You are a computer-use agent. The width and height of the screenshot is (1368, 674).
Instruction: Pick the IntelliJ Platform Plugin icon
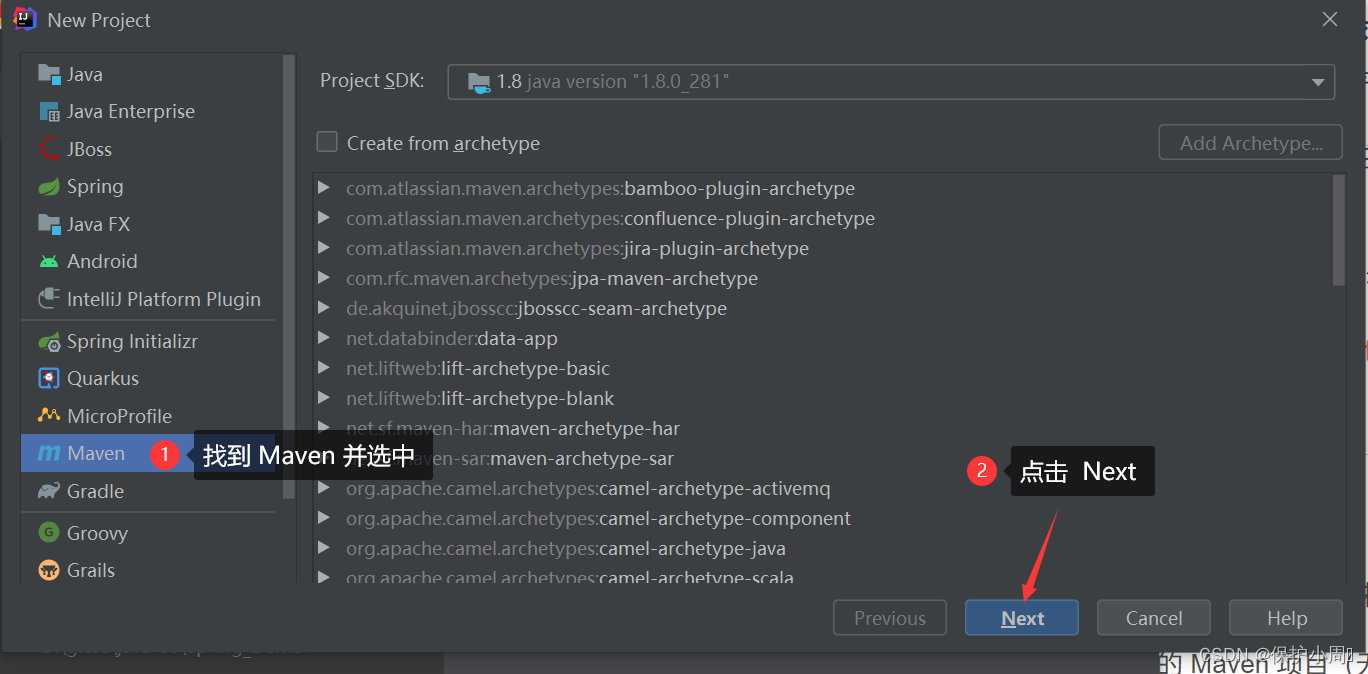point(49,299)
